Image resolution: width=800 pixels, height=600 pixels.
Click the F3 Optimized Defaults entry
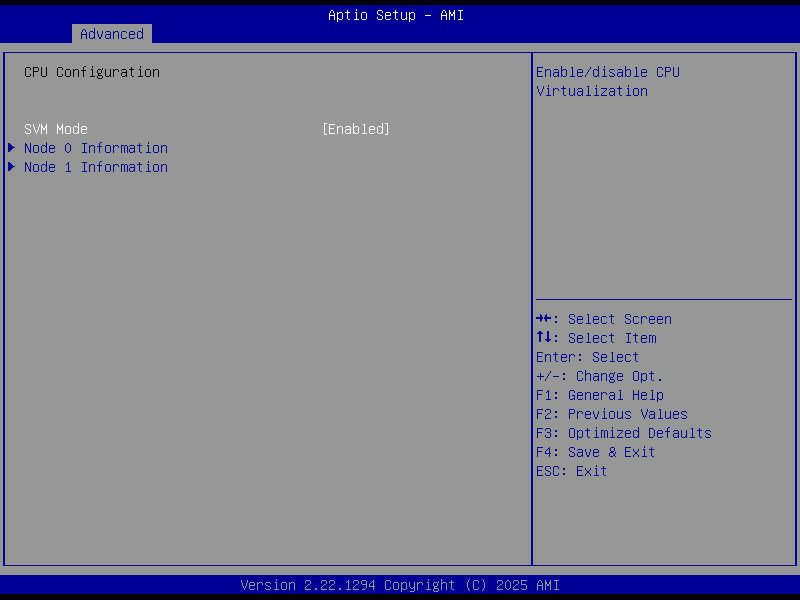tap(623, 433)
